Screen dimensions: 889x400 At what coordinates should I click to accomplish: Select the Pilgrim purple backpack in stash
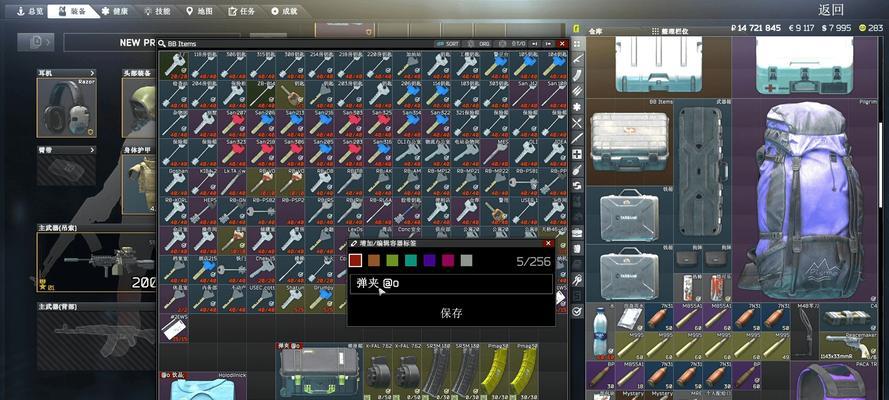(x=805, y=199)
